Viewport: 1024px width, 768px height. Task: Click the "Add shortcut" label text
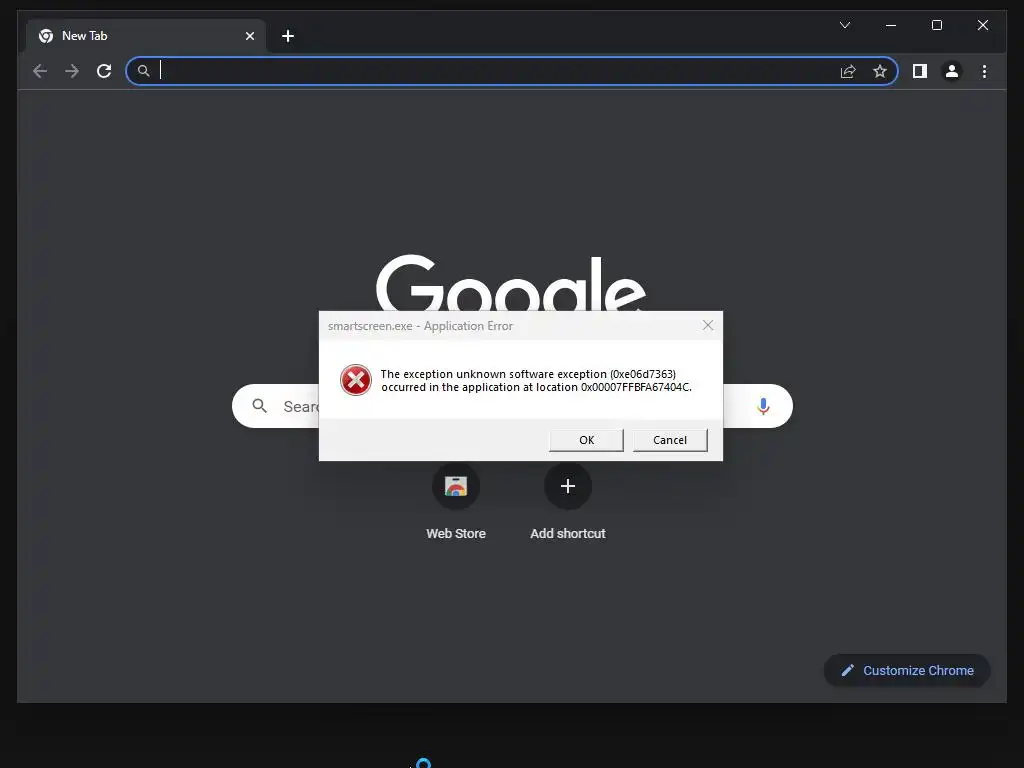(568, 534)
